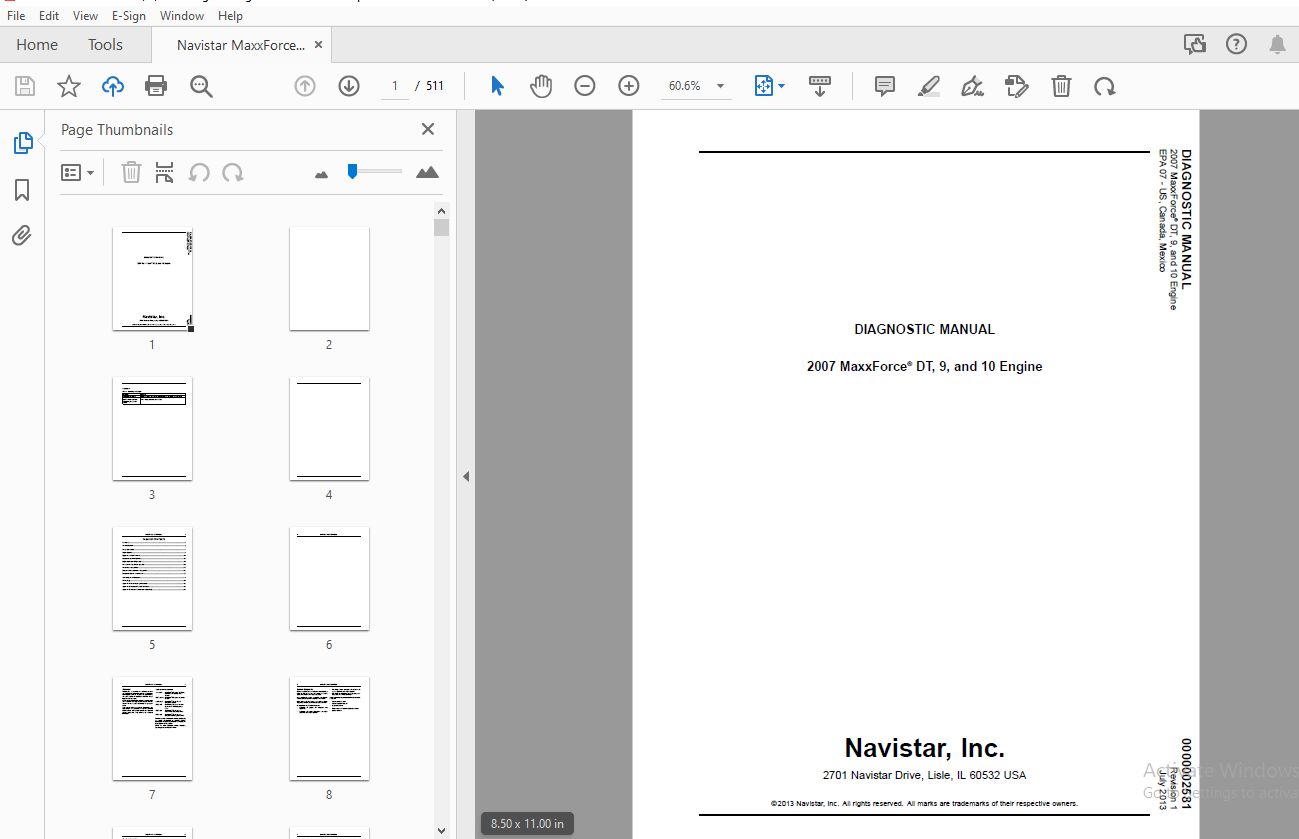Click the thumbnails panel scroll up arrow

click(x=441, y=210)
